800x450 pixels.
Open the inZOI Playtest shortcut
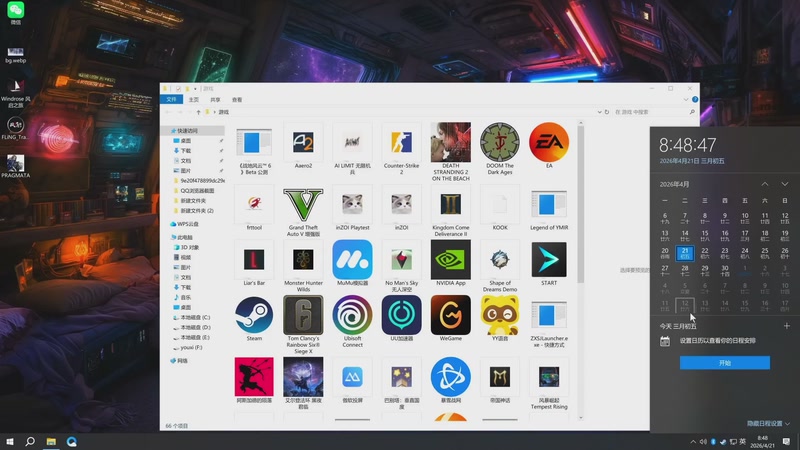[x=353, y=208]
